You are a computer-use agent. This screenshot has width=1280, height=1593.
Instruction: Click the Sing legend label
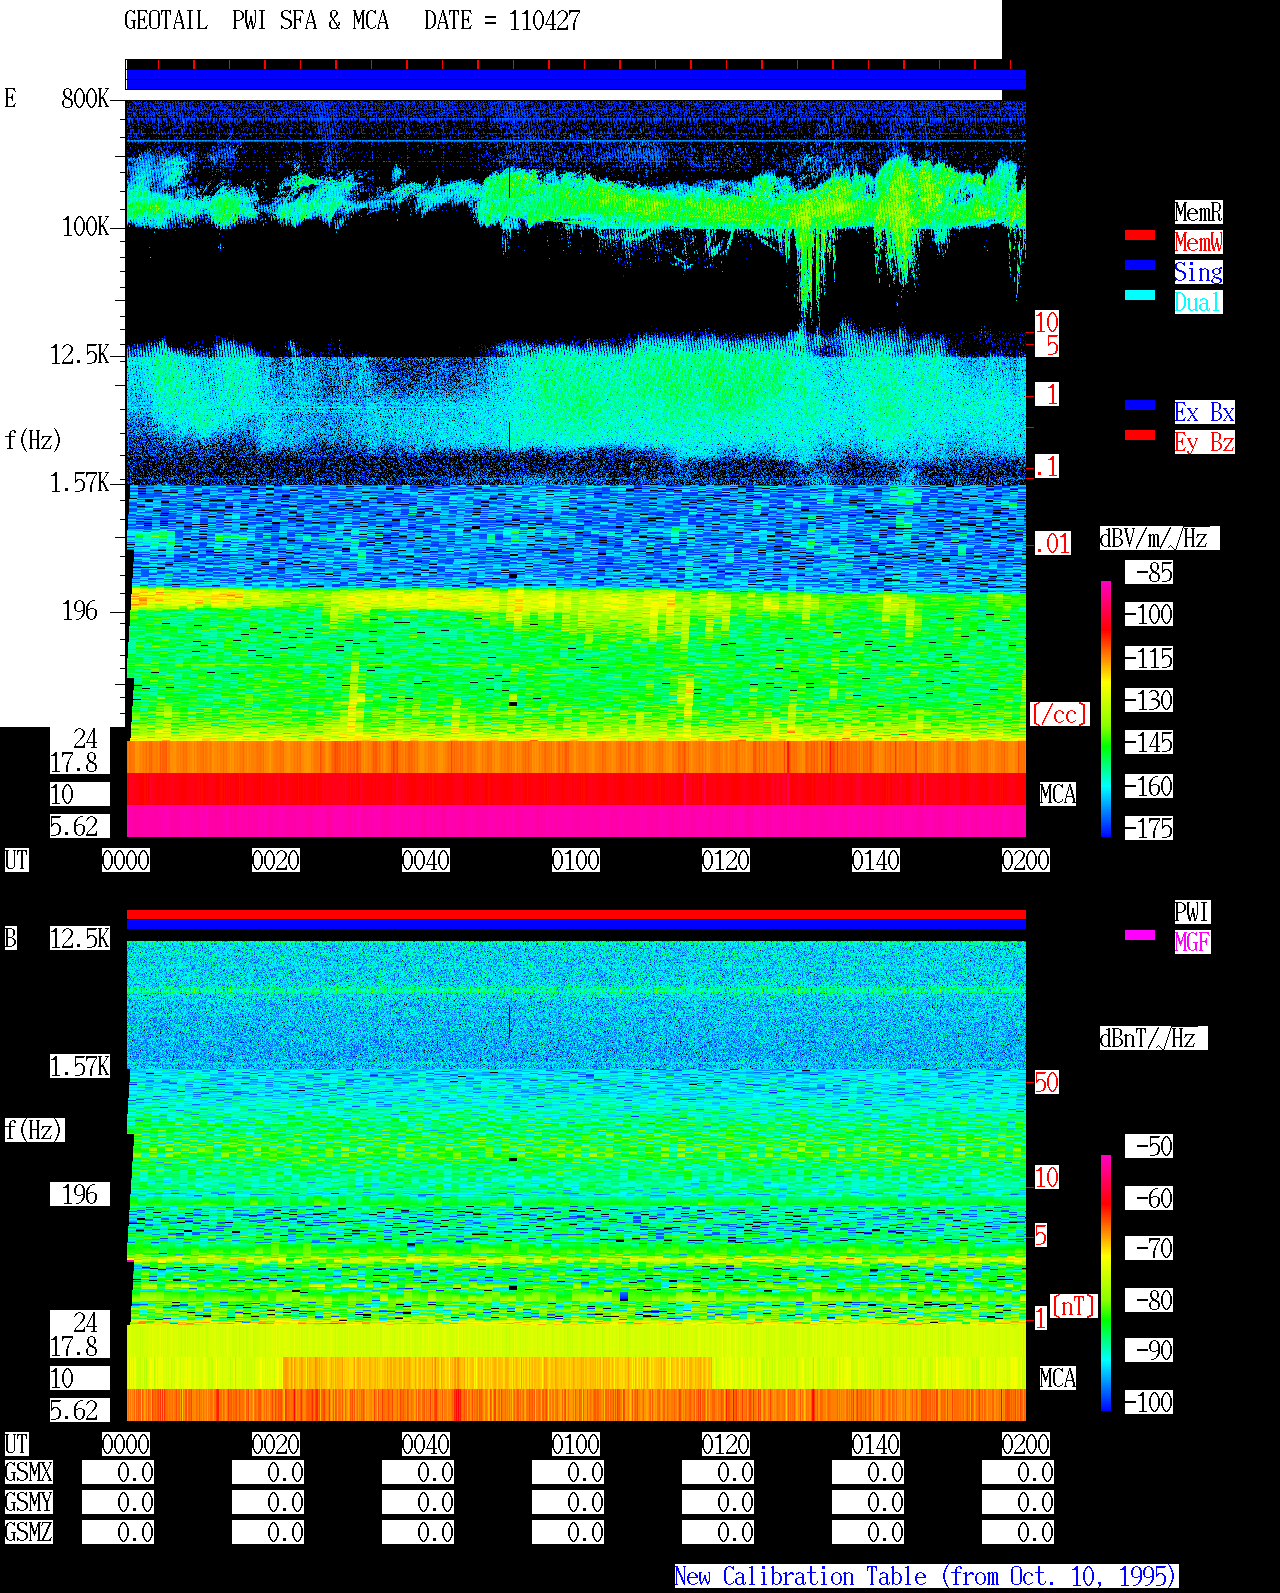[1198, 272]
